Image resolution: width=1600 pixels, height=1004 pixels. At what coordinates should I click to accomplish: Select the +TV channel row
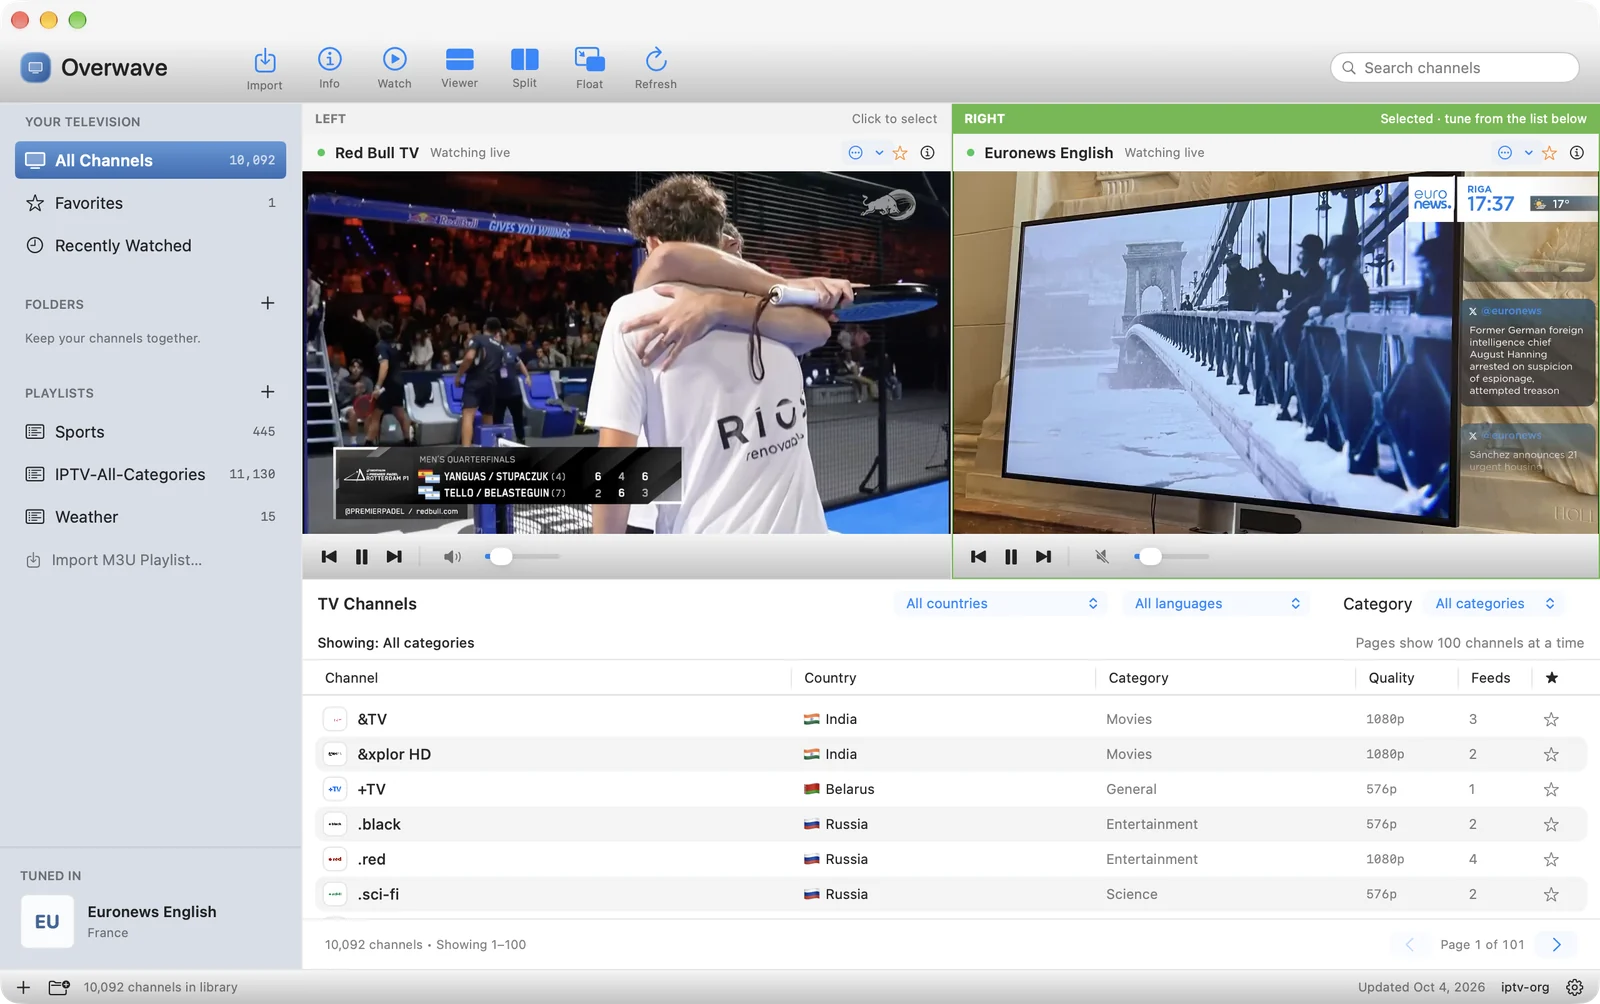pos(951,789)
